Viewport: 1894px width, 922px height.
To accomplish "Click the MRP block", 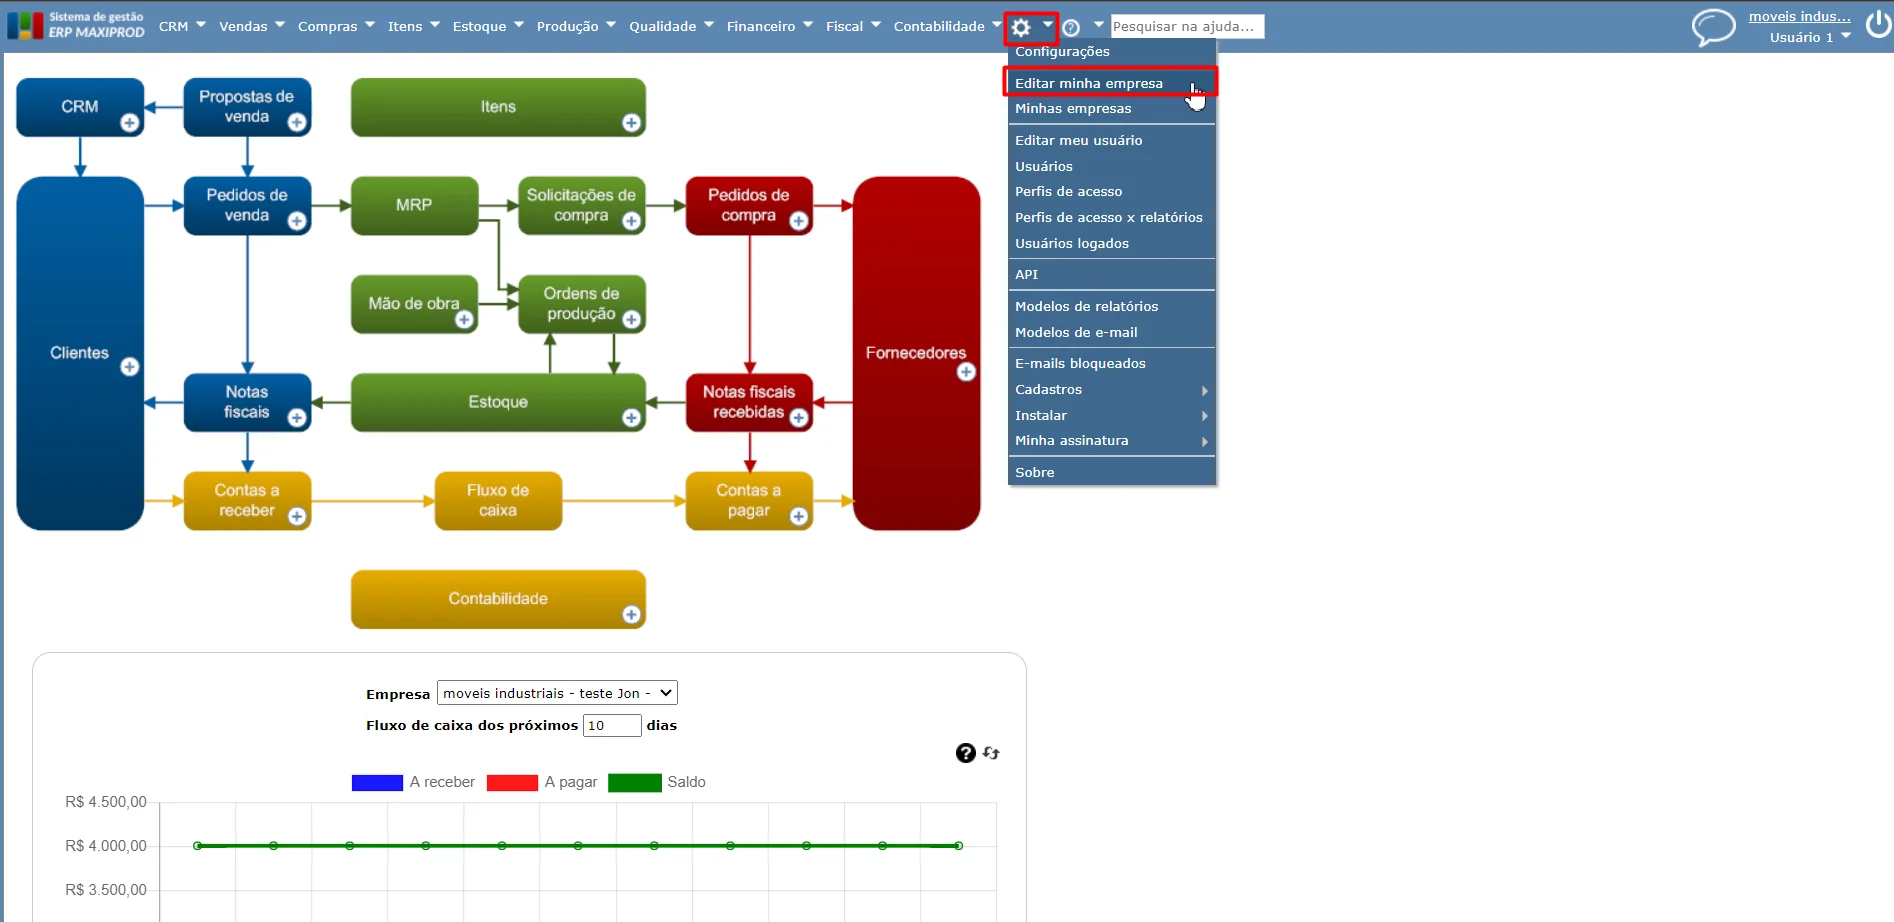I will pos(414,205).
